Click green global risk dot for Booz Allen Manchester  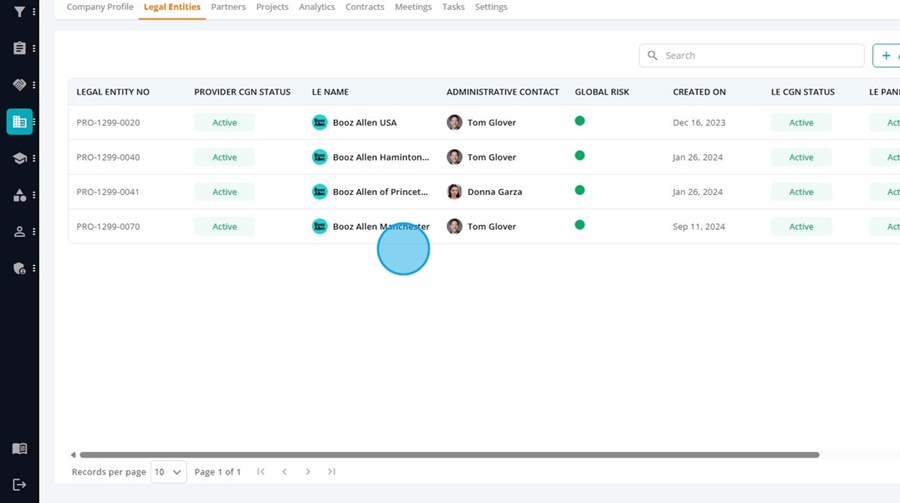(x=580, y=225)
